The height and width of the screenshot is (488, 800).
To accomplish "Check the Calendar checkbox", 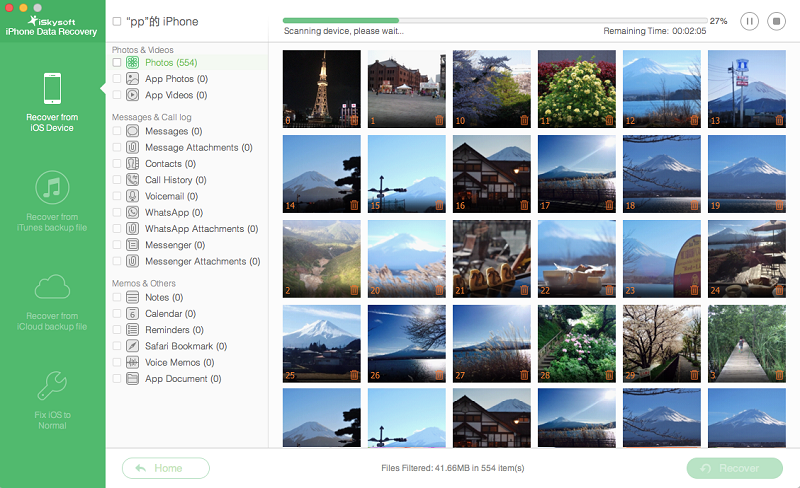I will pos(117,313).
